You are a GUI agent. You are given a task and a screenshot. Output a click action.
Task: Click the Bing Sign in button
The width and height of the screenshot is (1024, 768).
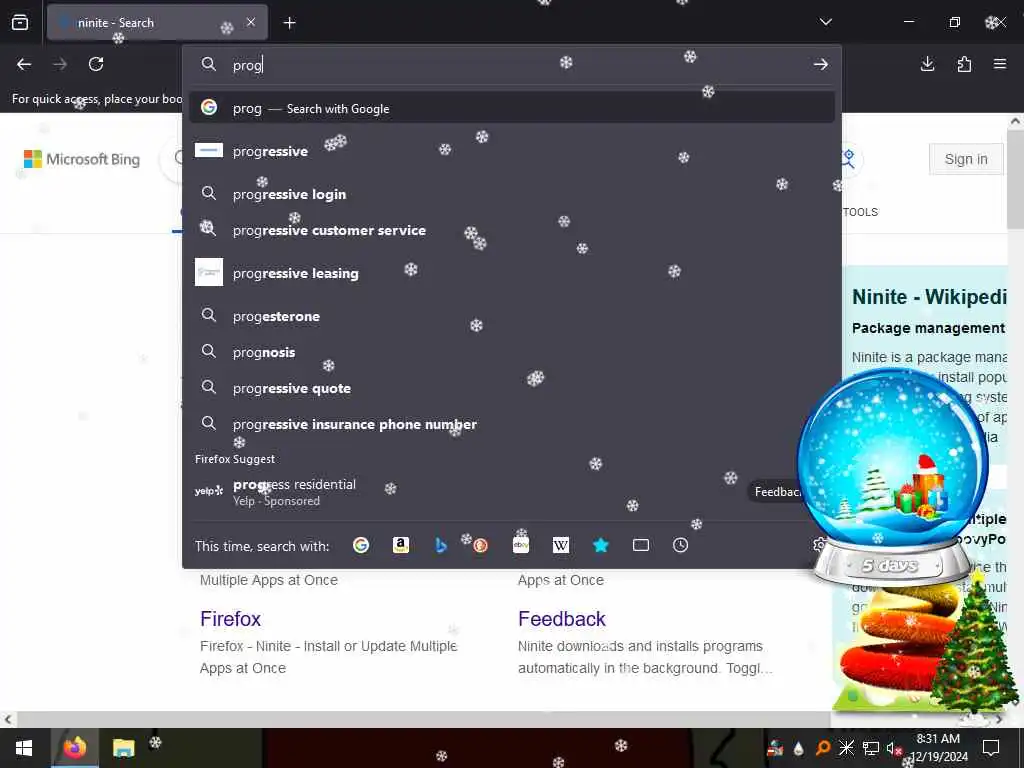966,159
